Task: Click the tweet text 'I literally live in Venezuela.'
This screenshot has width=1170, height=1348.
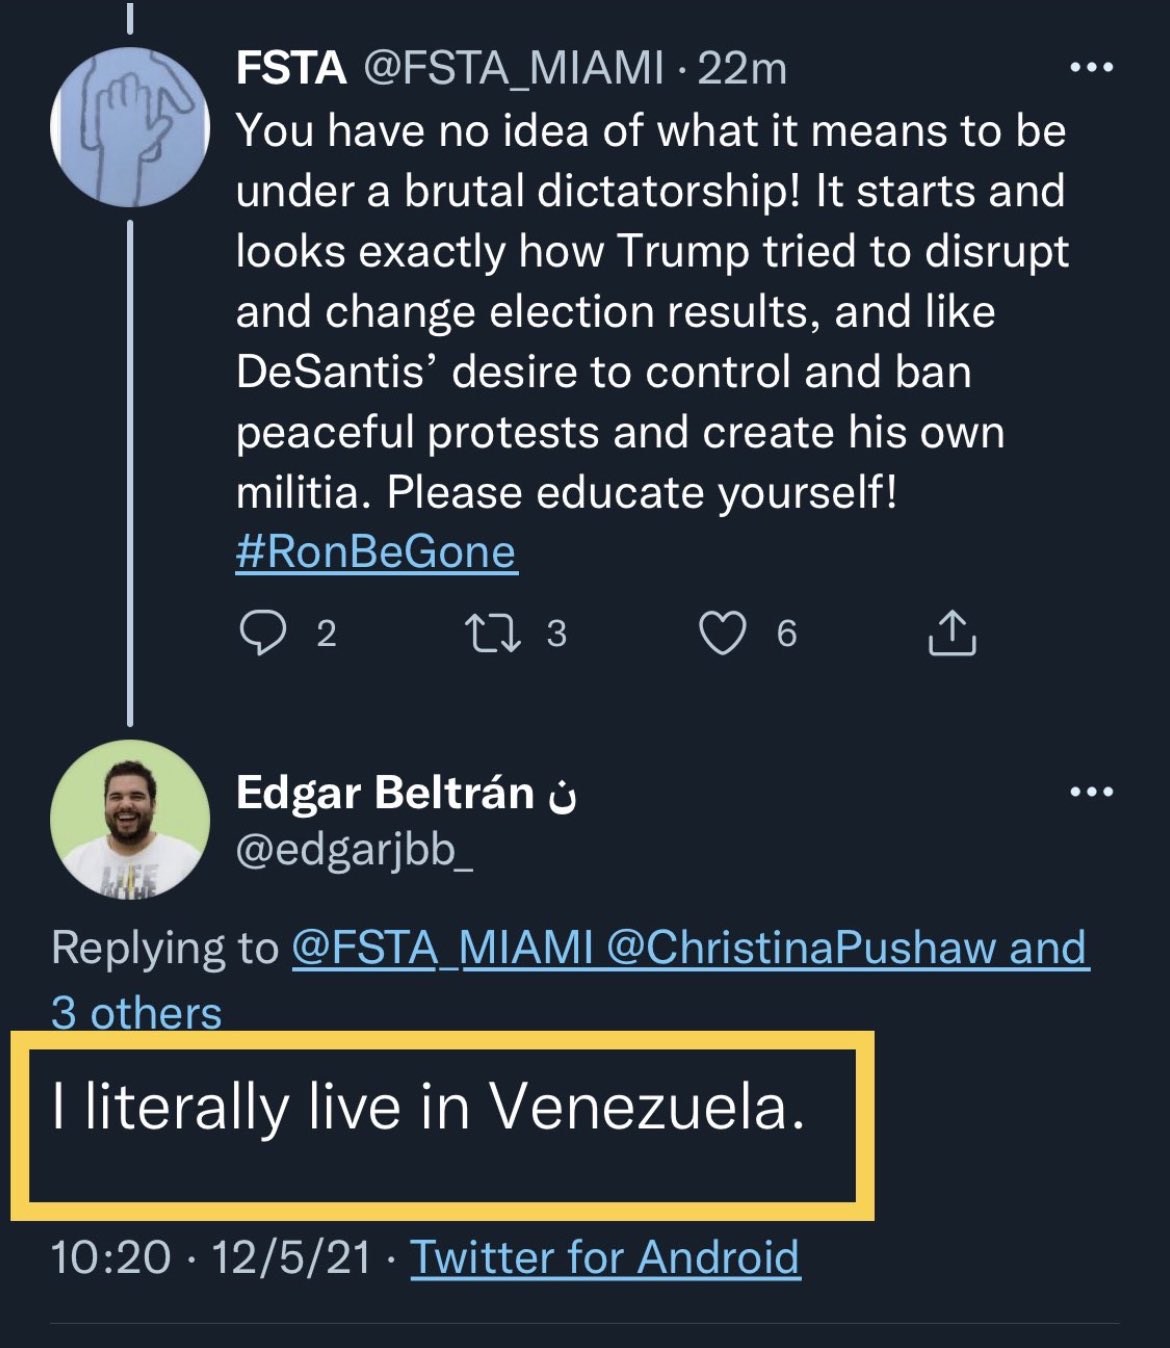Action: click(x=428, y=1108)
